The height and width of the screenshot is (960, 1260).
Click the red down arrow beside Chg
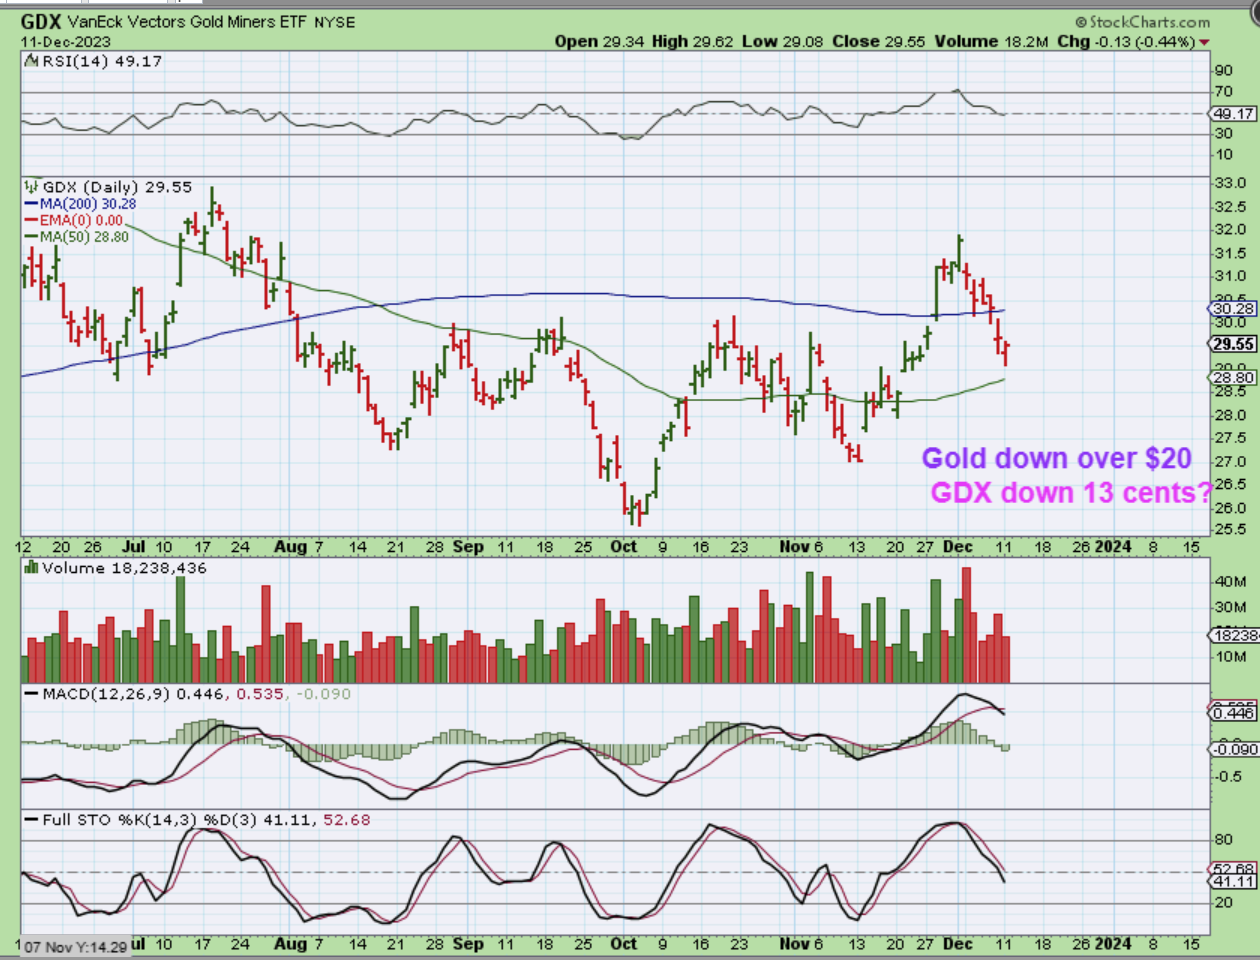pos(1203,42)
